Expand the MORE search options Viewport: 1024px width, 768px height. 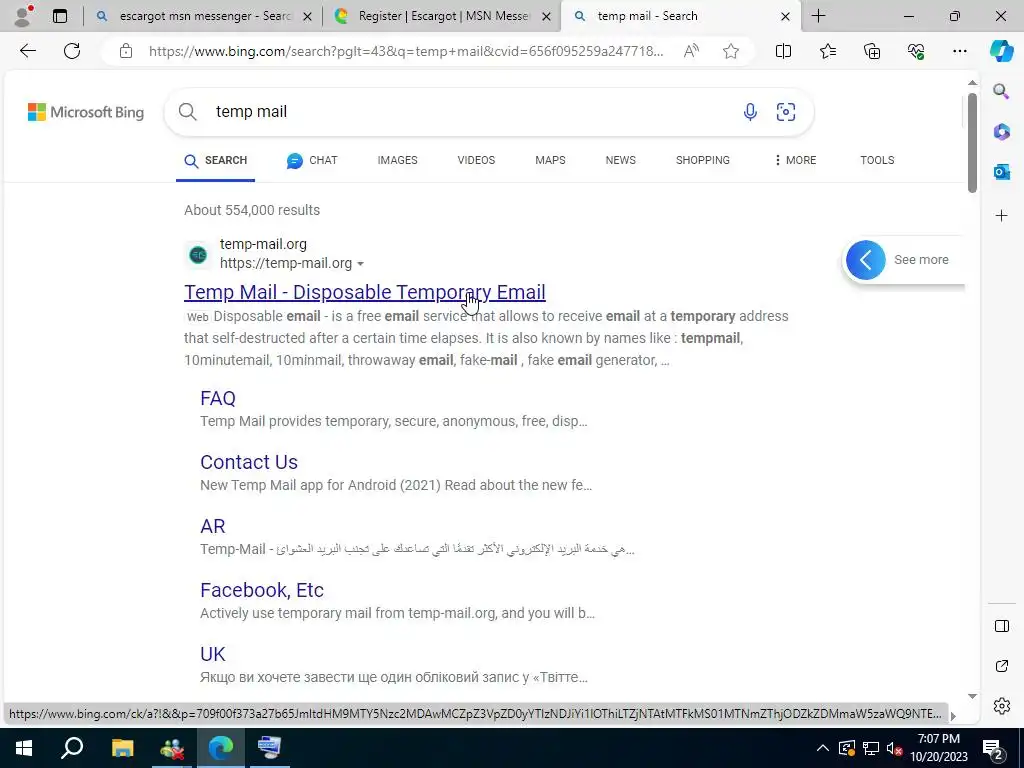(795, 160)
